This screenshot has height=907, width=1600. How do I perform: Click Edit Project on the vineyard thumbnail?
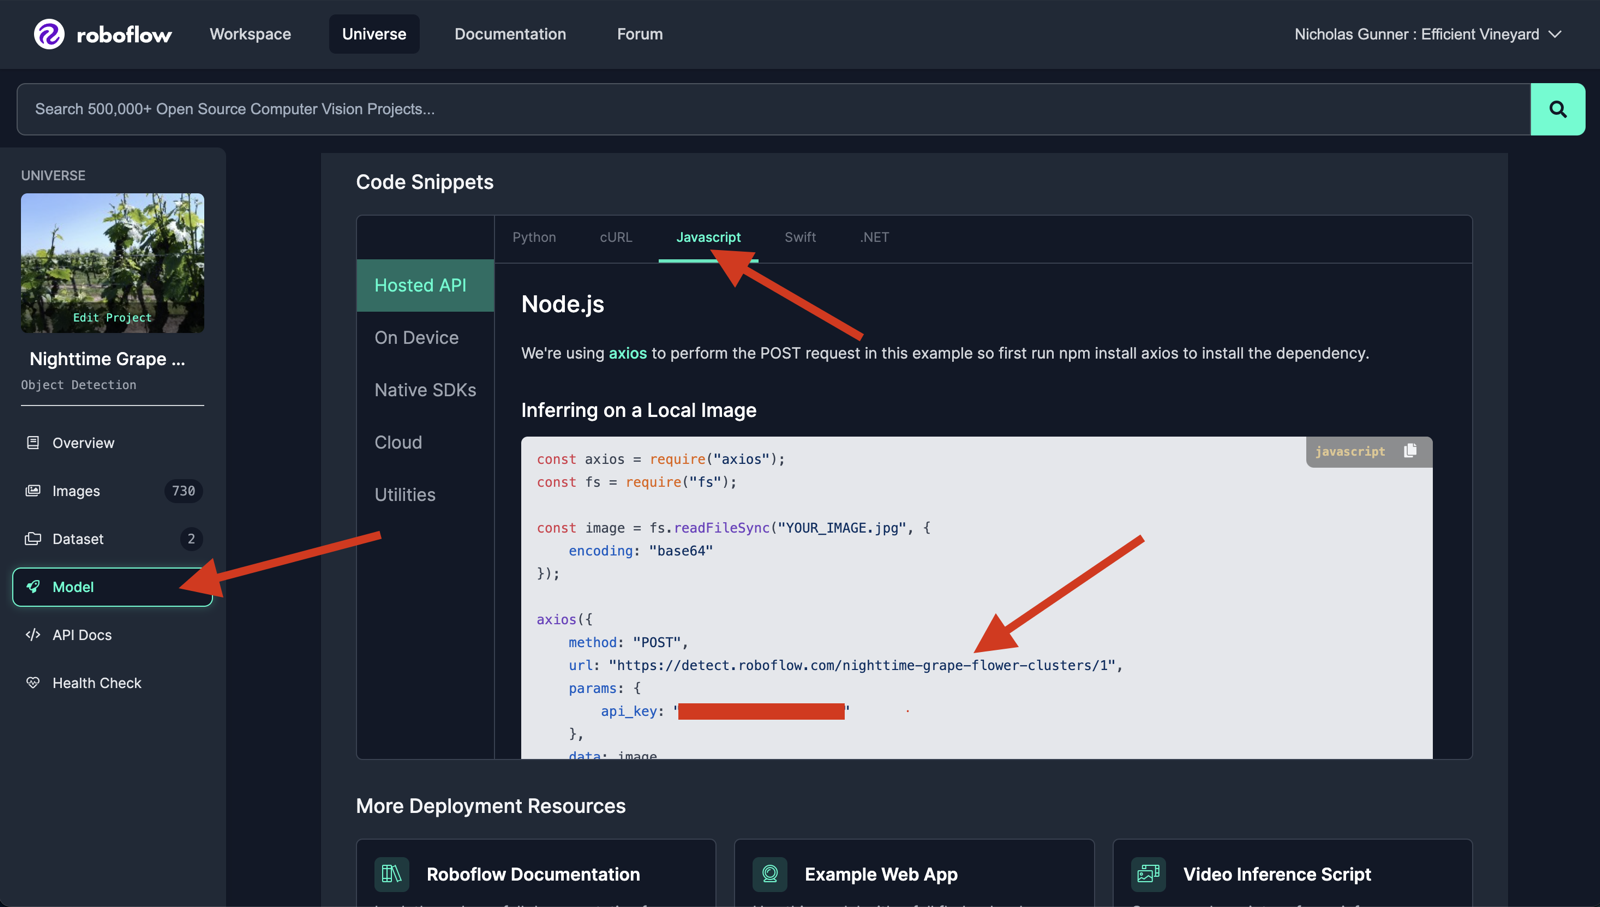(112, 317)
